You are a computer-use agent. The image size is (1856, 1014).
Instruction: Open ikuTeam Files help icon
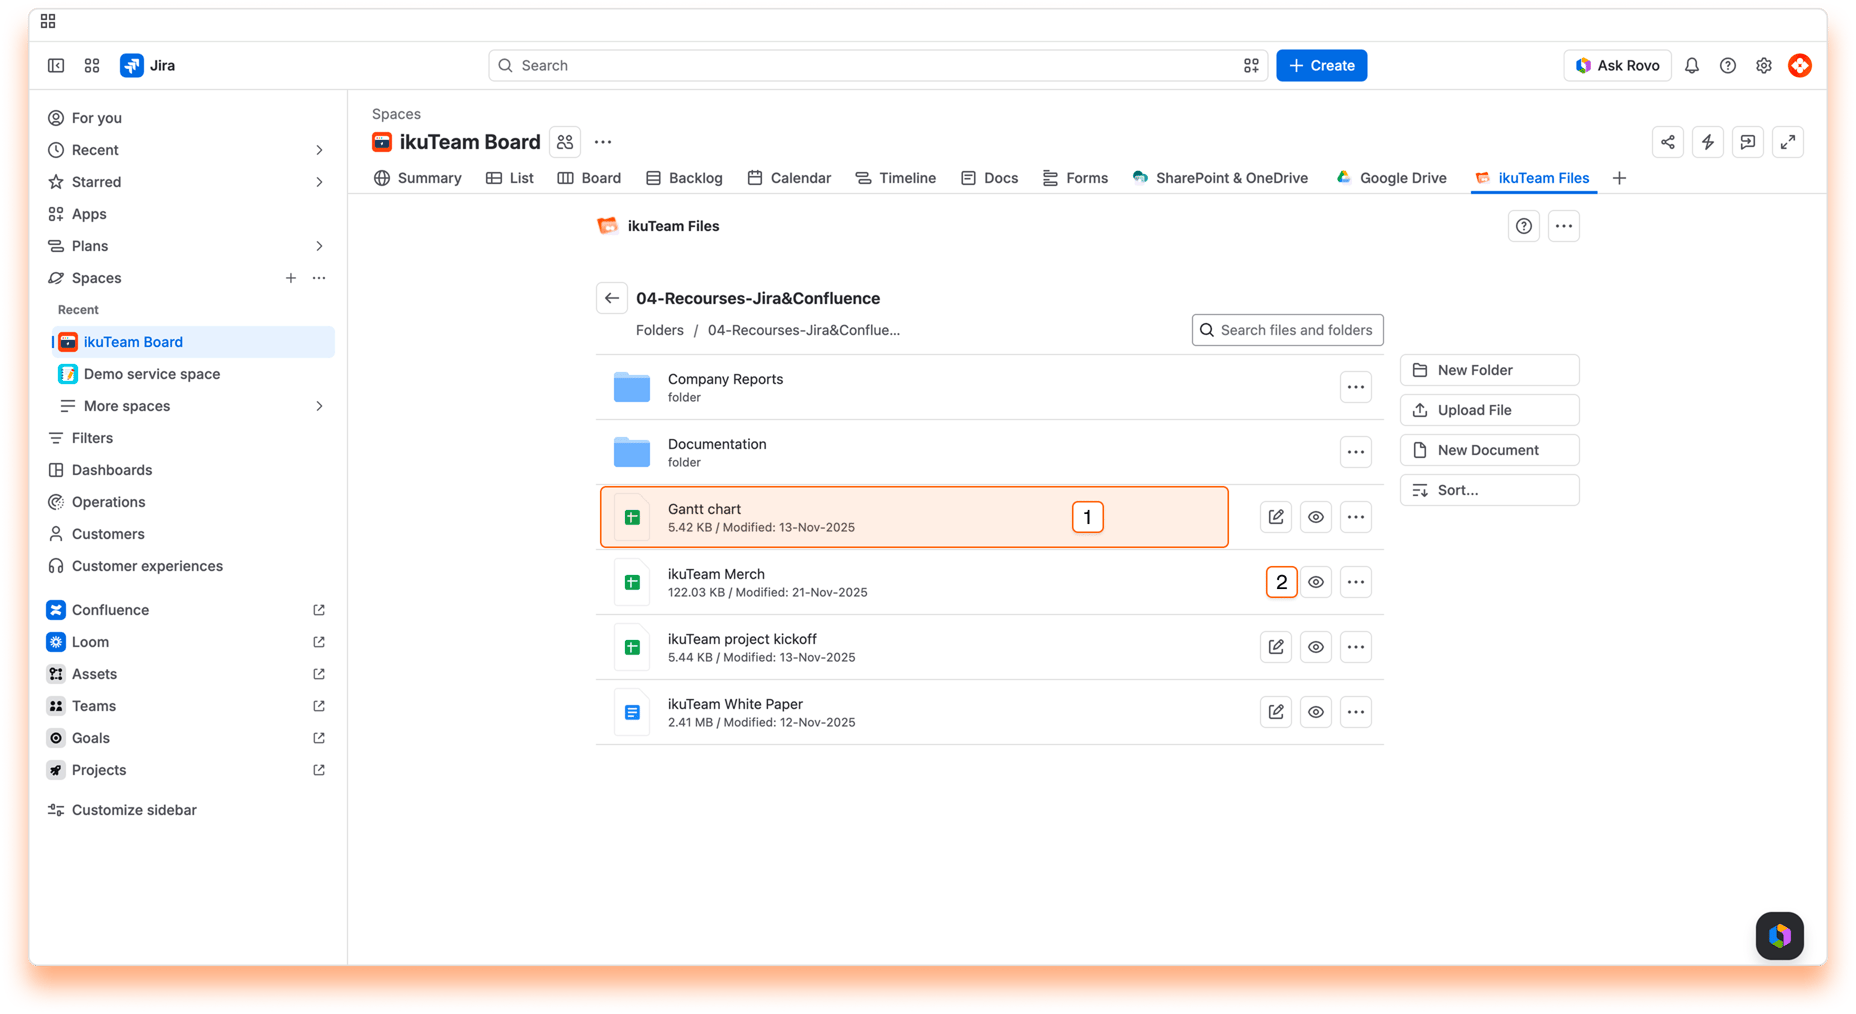click(x=1524, y=226)
